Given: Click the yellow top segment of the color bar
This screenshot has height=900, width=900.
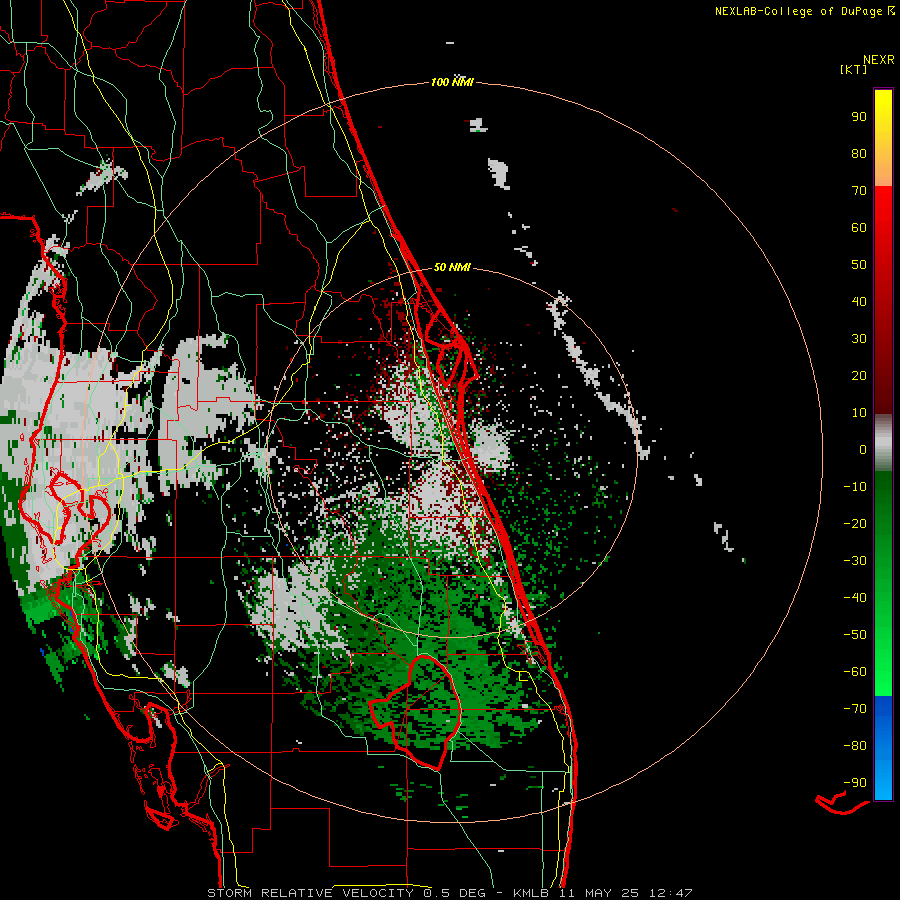Looking at the screenshot, I should coord(883,138).
